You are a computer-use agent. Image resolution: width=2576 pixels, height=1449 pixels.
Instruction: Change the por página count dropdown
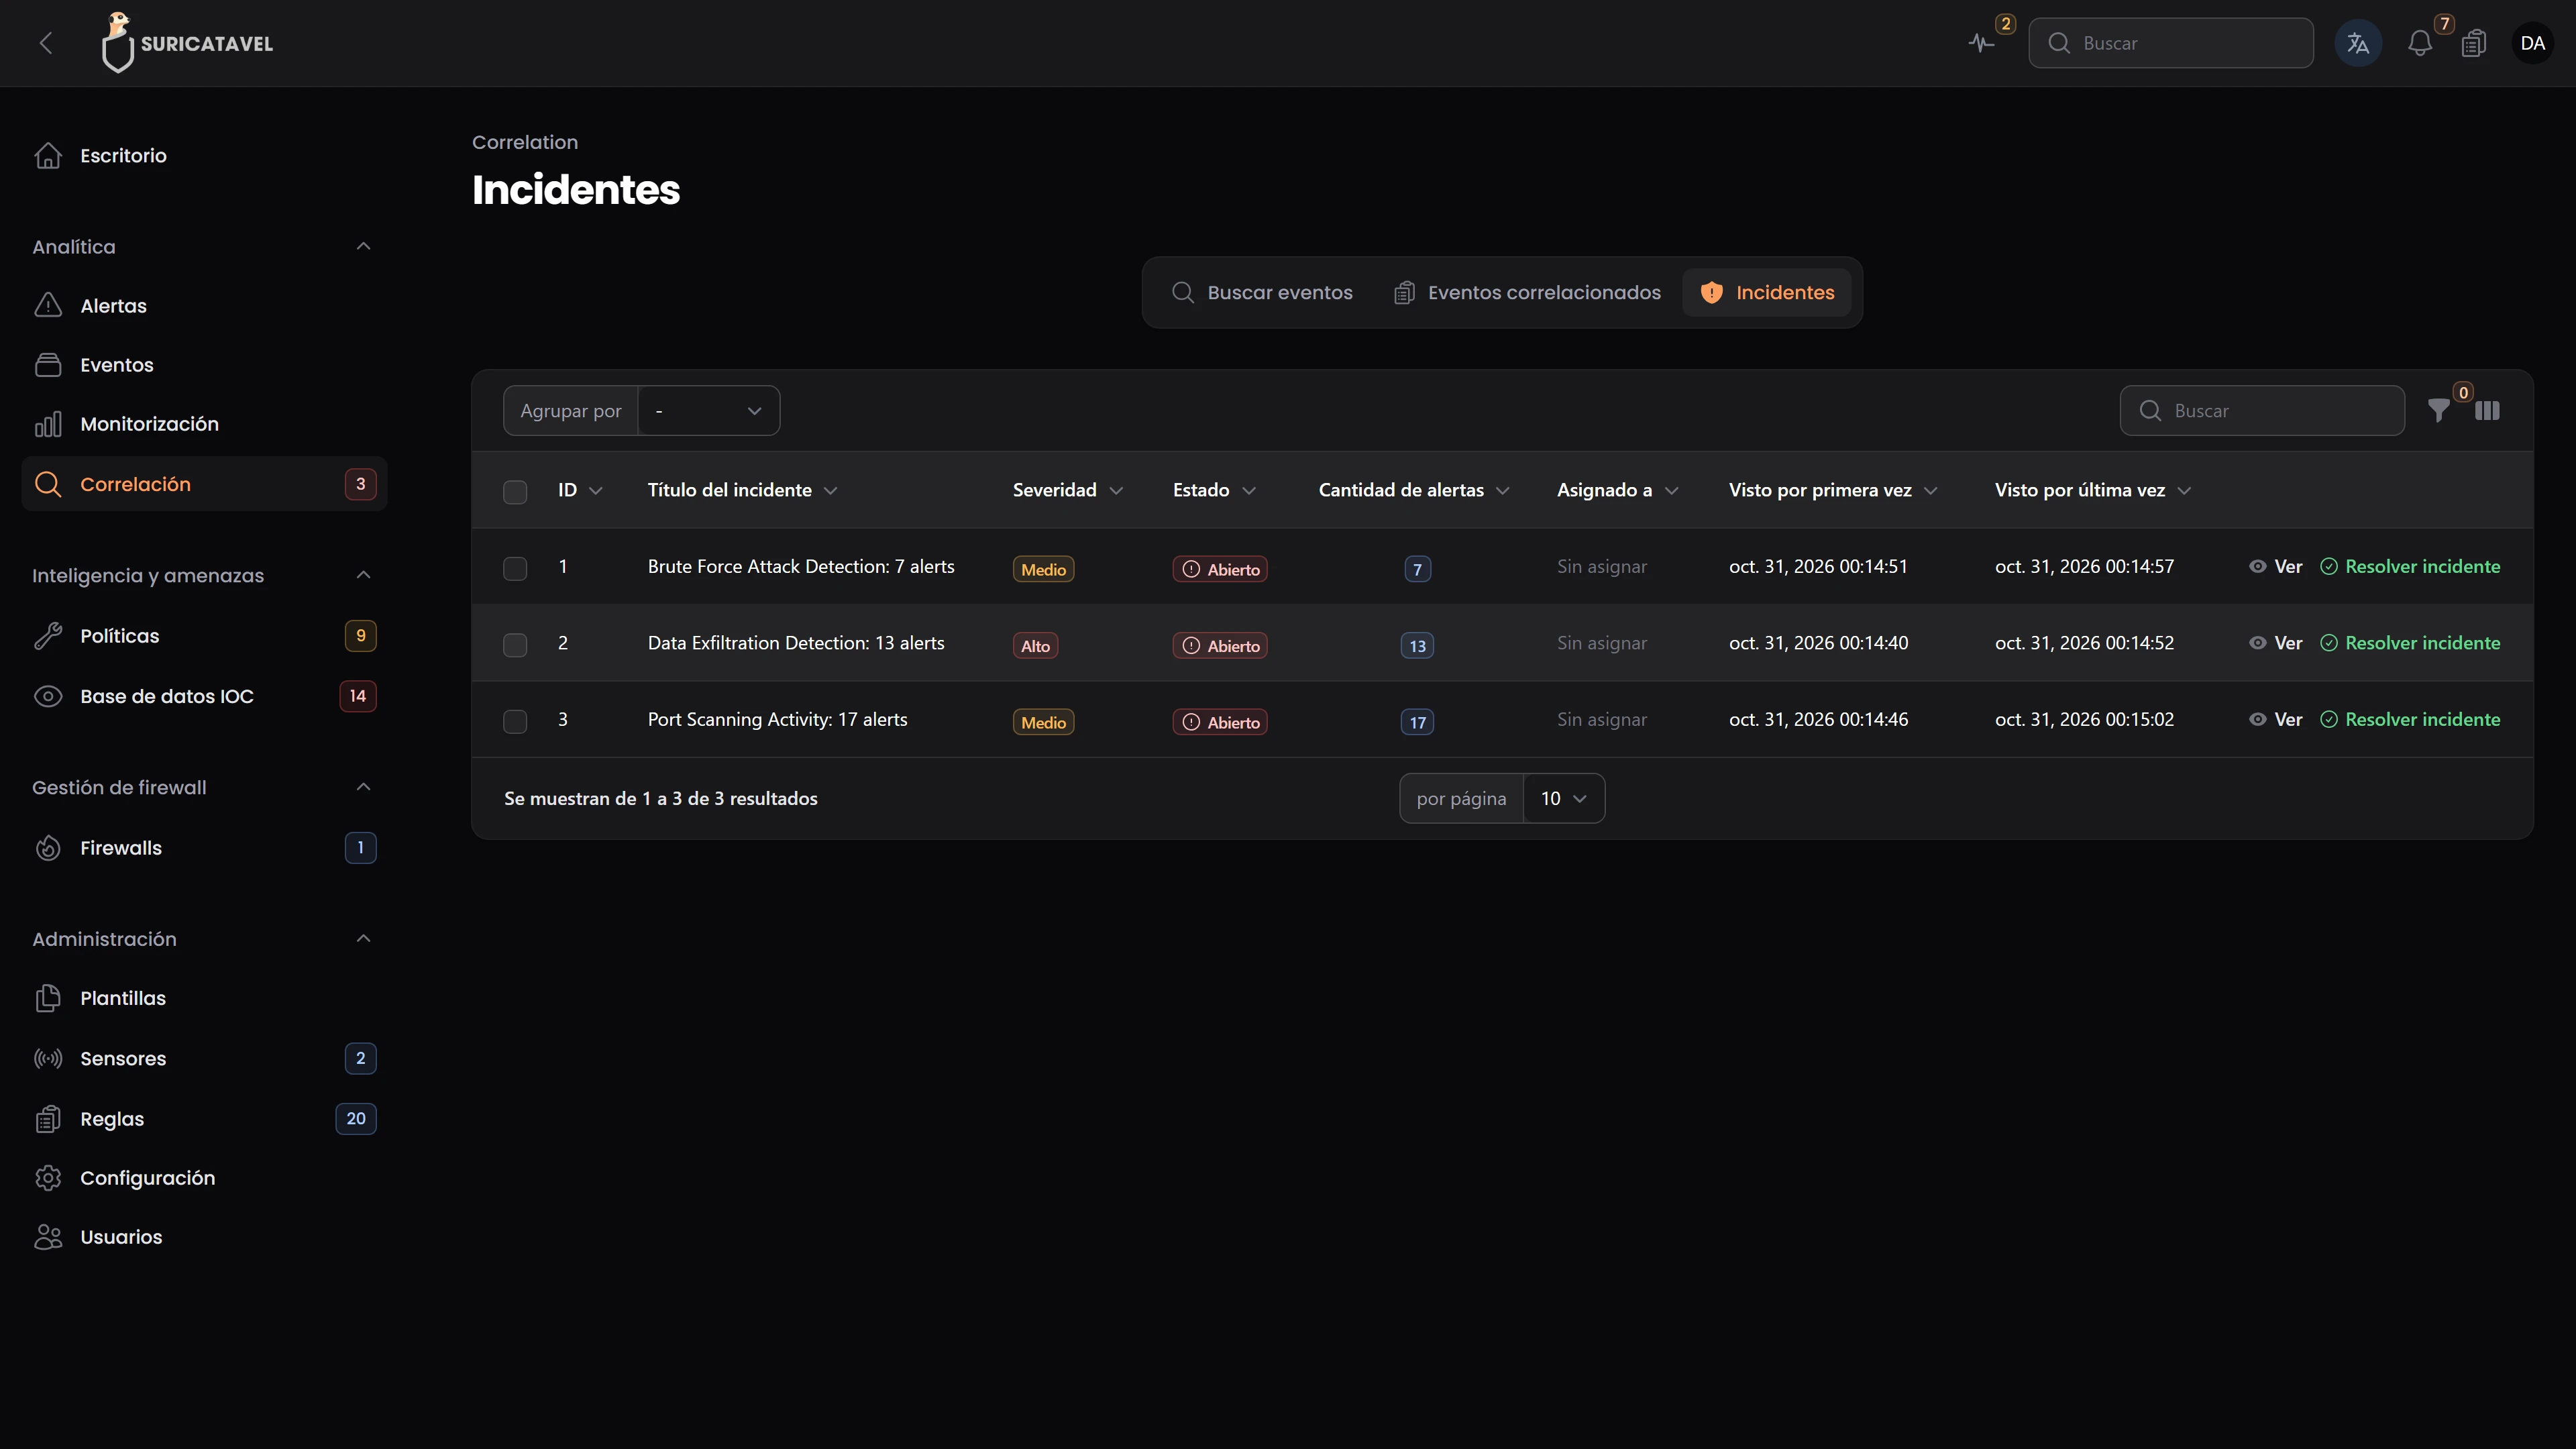1563,798
